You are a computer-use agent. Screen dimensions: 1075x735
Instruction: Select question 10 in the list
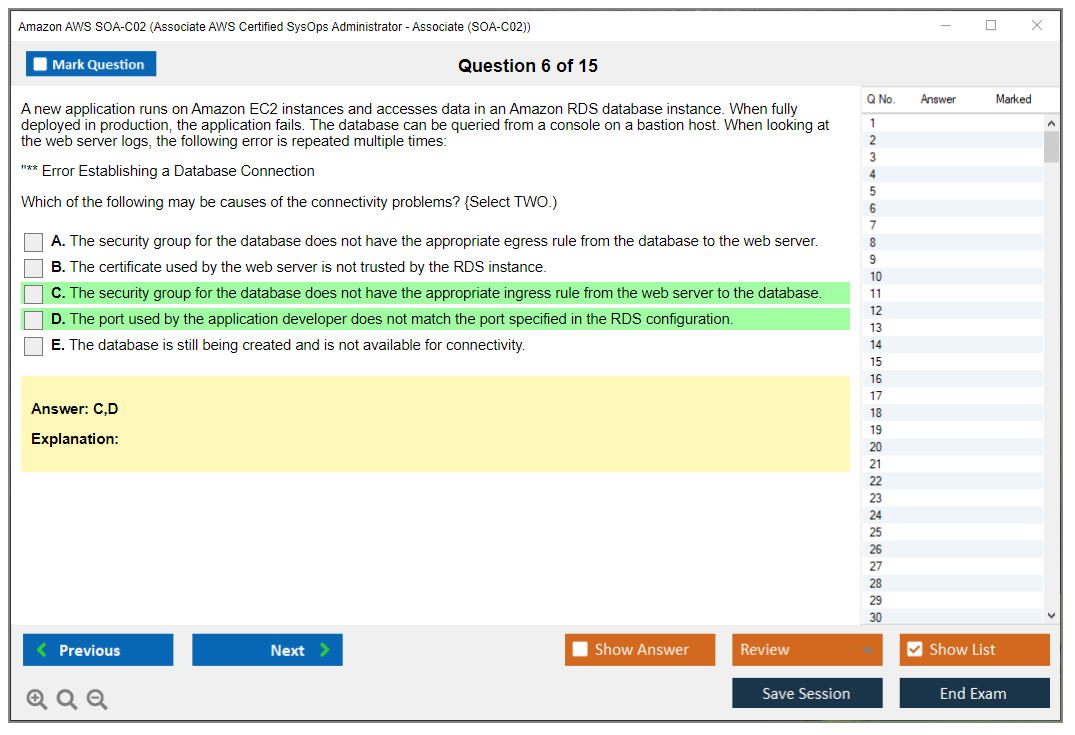[876, 276]
